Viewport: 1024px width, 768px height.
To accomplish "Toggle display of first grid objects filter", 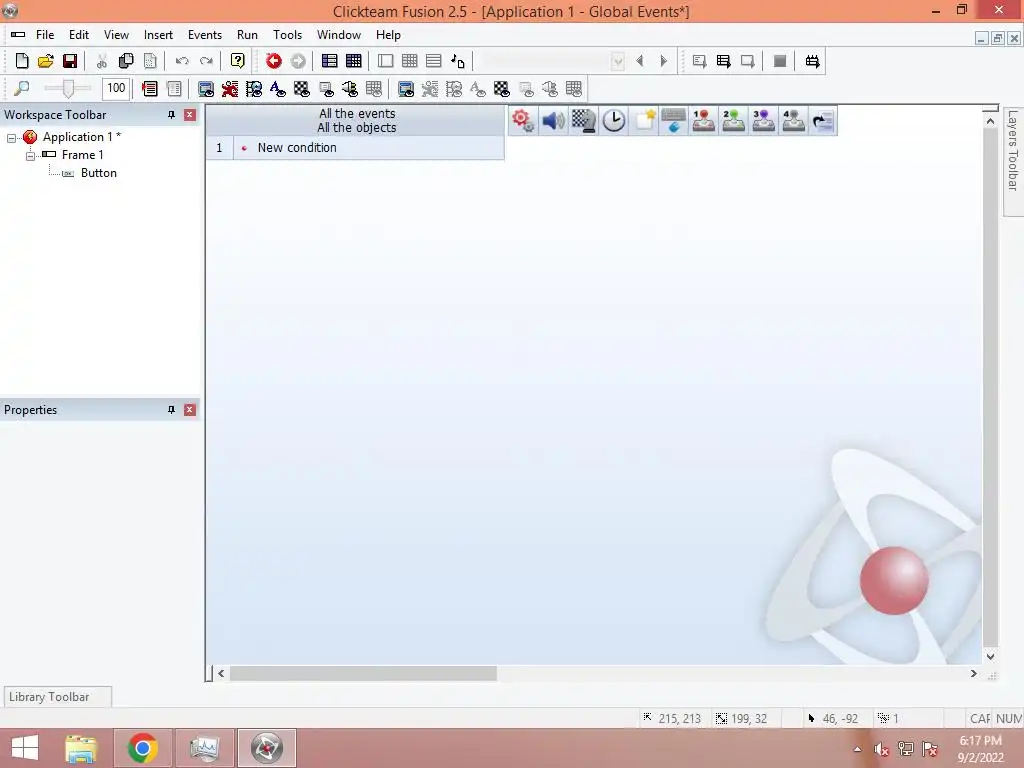I will click(x=374, y=88).
